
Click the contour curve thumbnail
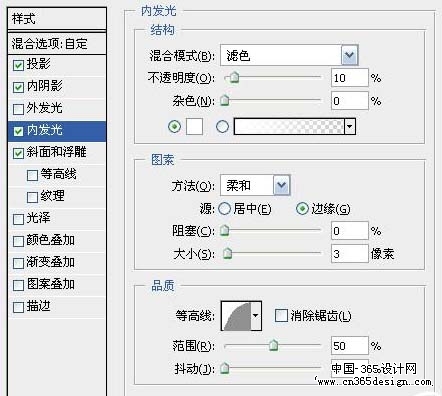coord(236,316)
